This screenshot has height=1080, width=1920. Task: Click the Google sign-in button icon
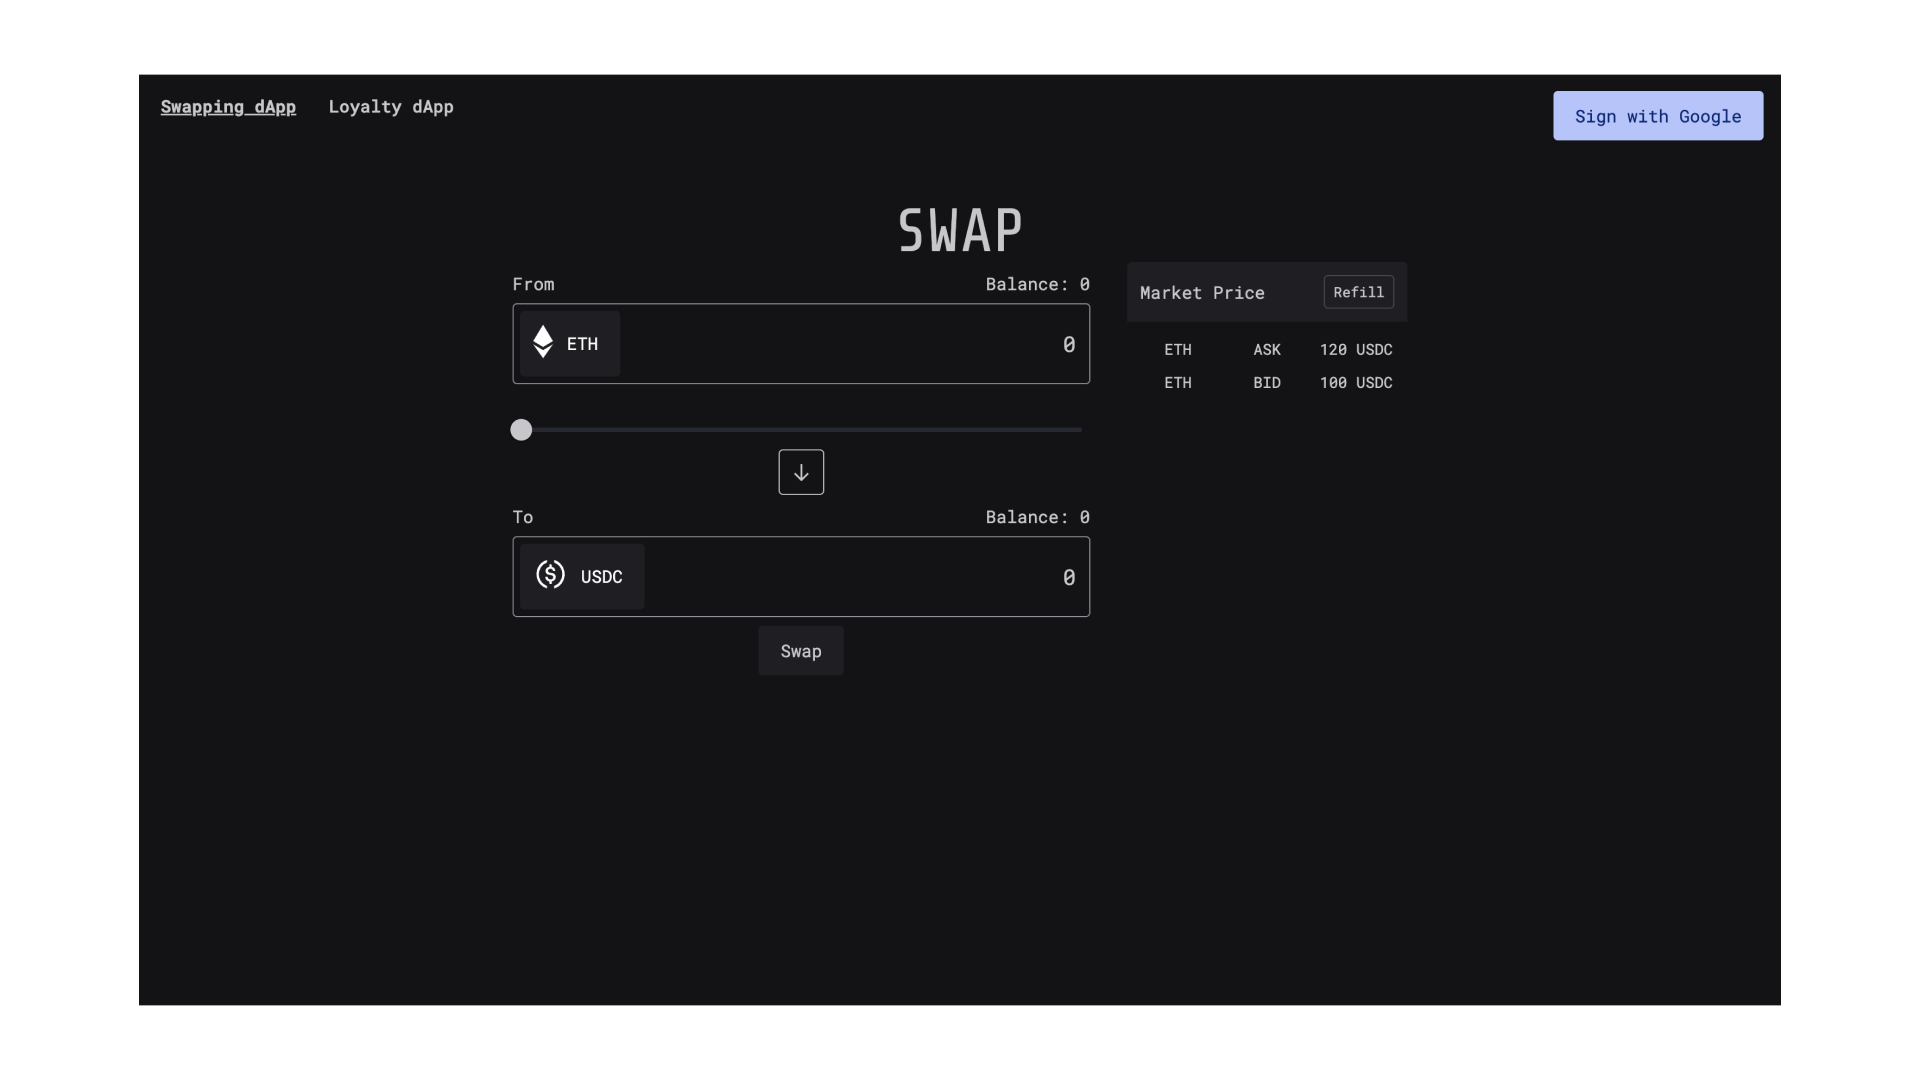coord(1659,116)
